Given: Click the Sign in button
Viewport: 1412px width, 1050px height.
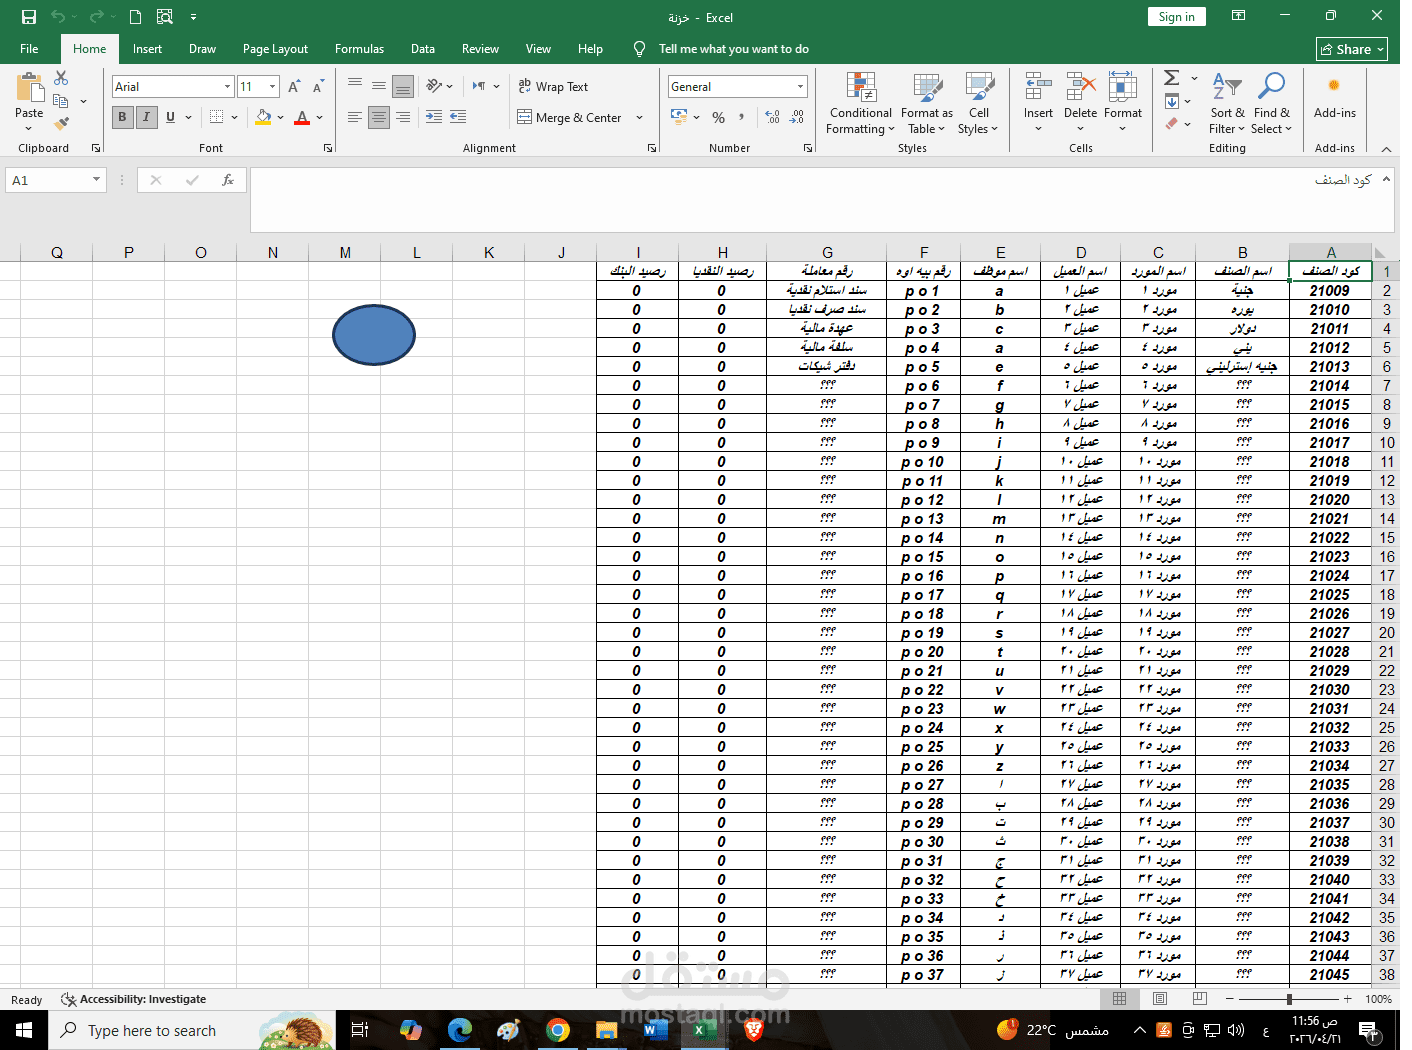Looking at the screenshot, I should [x=1176, y=17].
